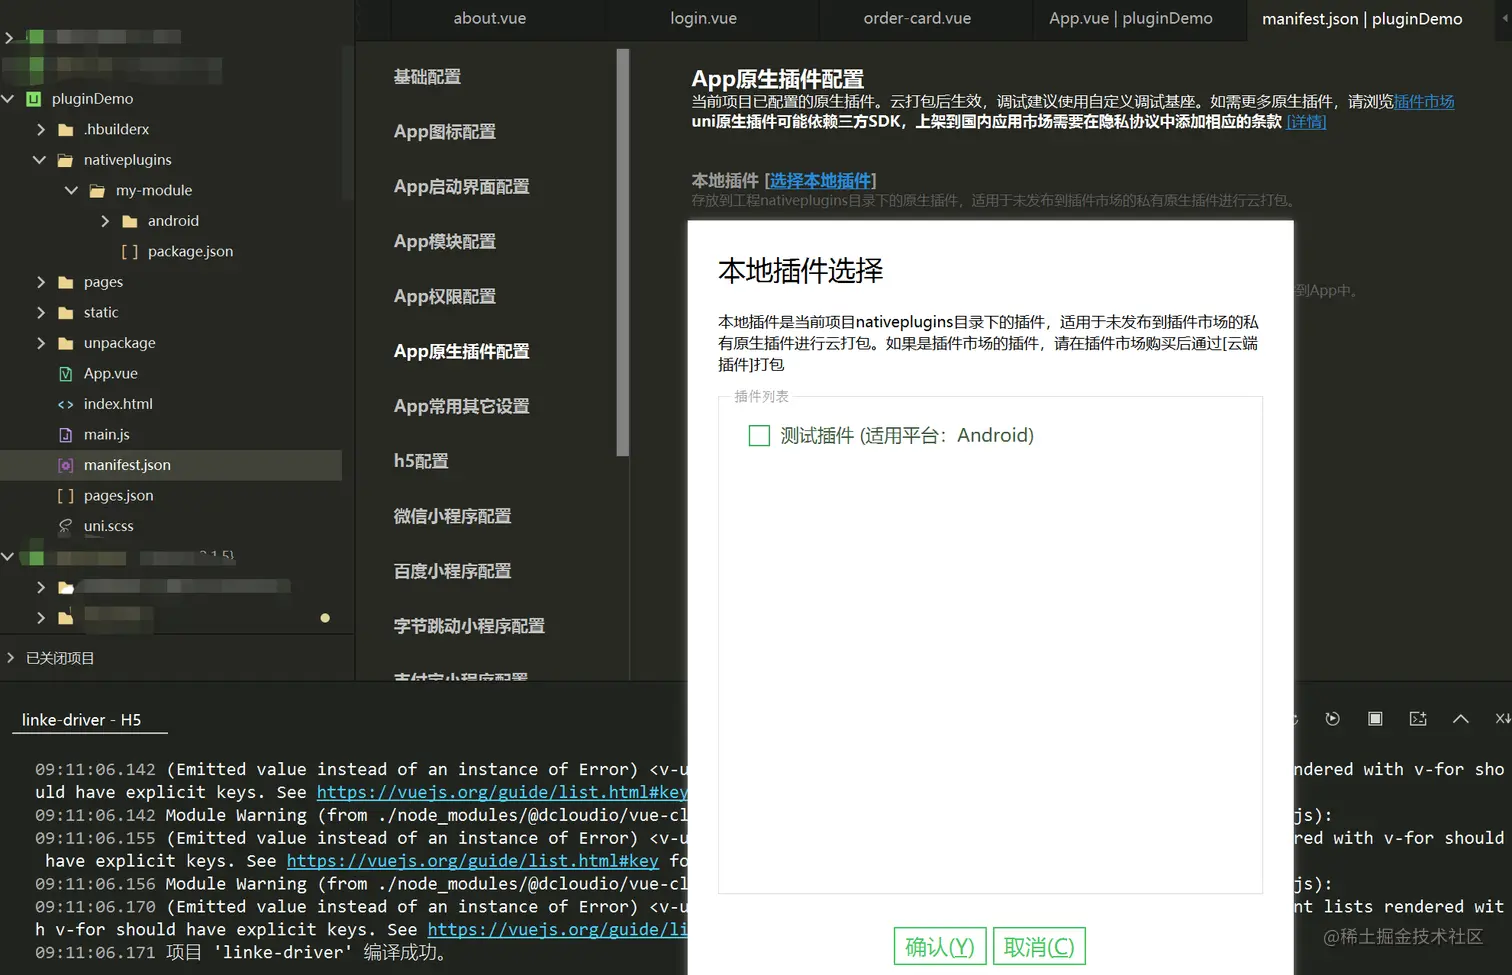The width and height of the screenshot is (1512, 975).
Task: Click the uni.scss file icon
Action: tap(66, 526)
